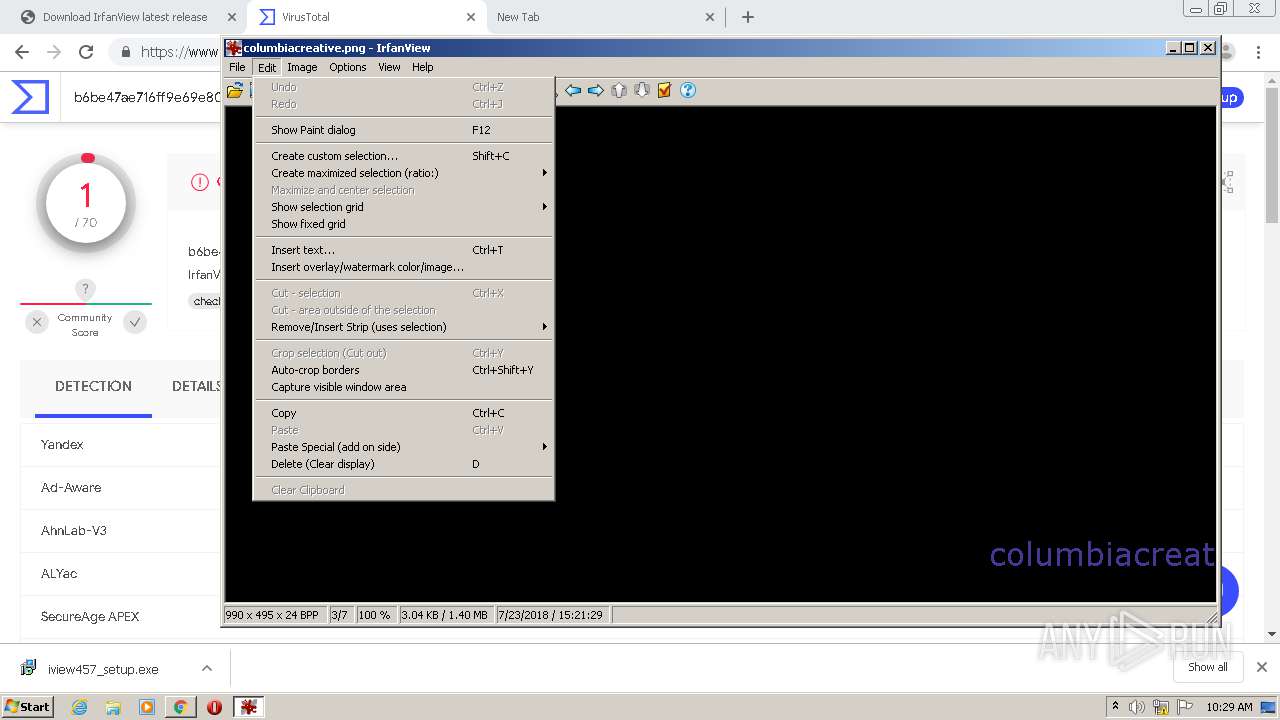This screenshot has width=1280, height=720.
Task: Click the 3/7 image index status
Action: coord(340,615)
